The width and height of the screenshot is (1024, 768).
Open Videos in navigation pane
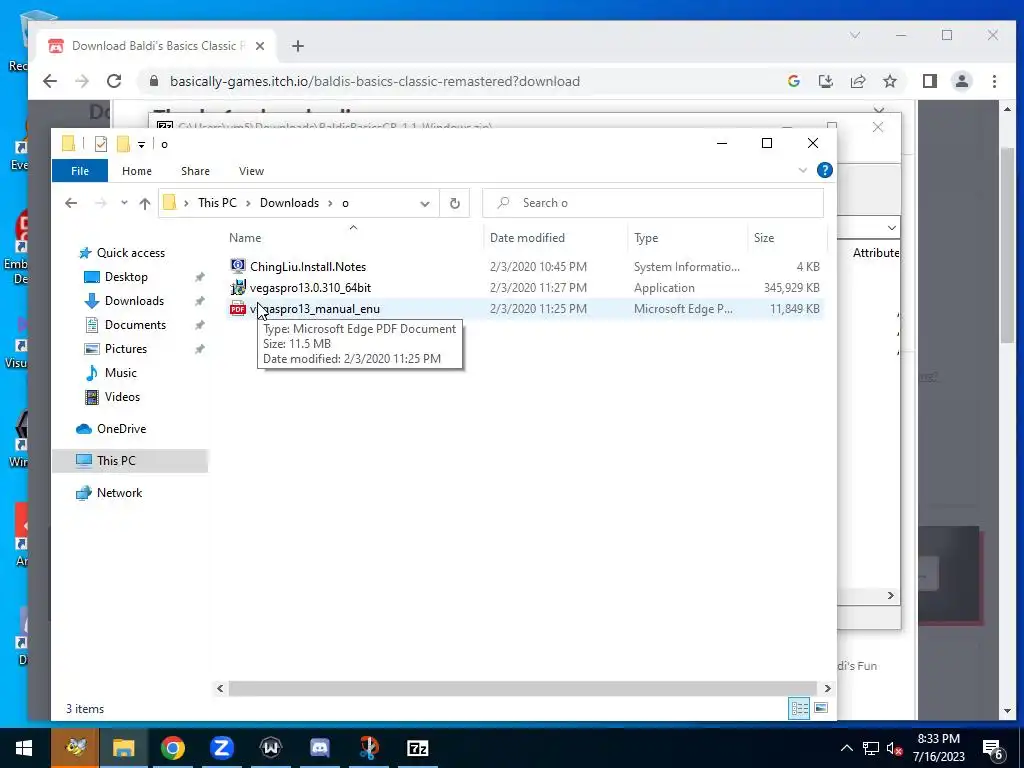coord(122,397)
